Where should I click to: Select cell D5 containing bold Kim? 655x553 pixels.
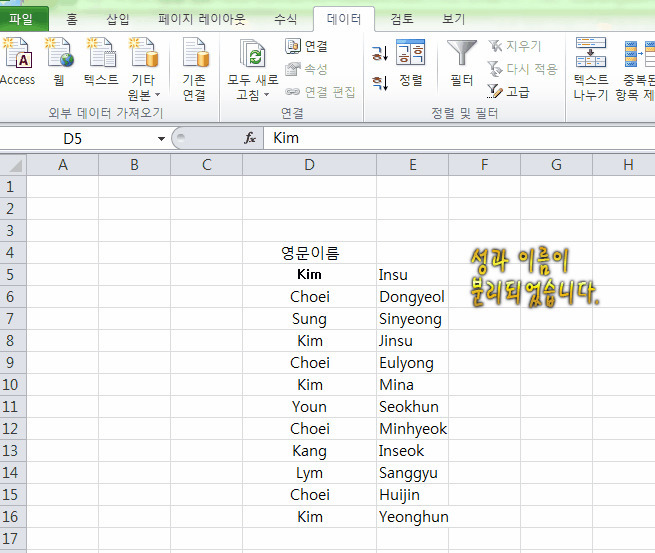pyautogui.click(x=310, y=274)
